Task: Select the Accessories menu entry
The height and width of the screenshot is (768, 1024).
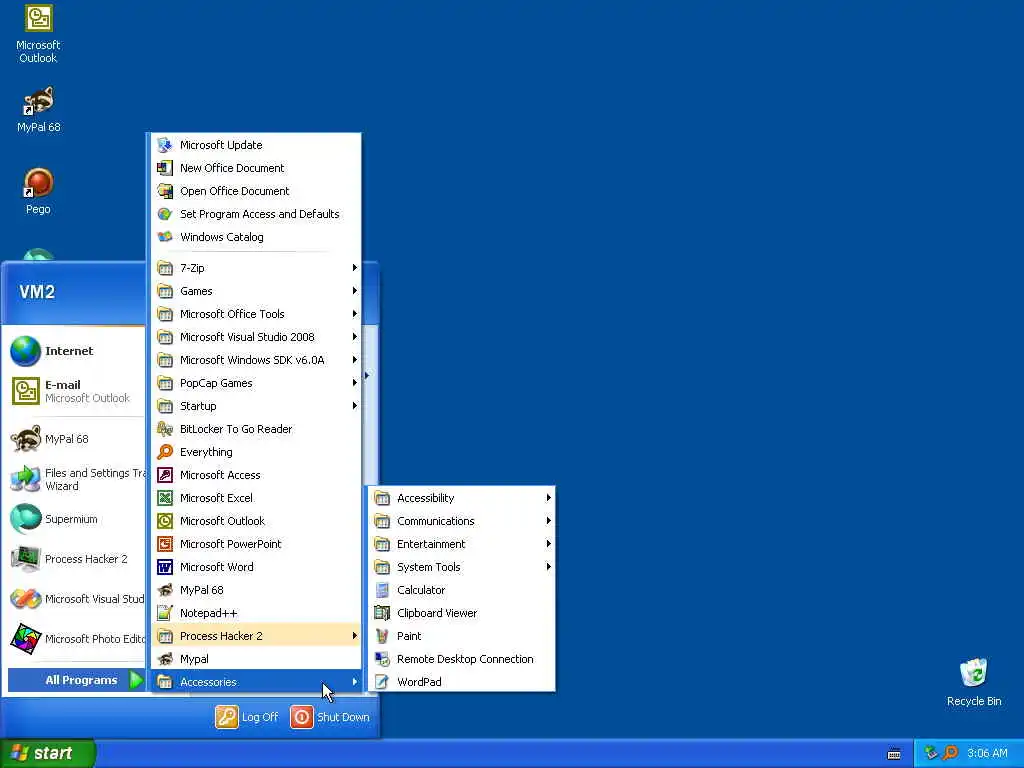Action: (256, 682)
